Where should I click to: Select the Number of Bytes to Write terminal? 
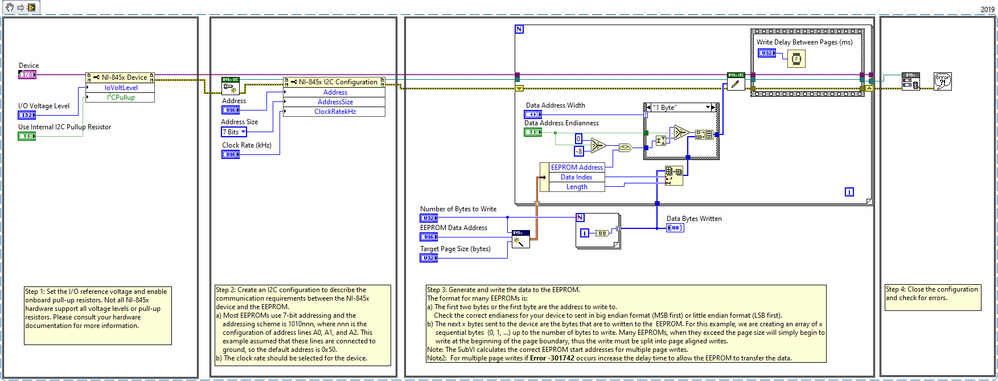428,218
